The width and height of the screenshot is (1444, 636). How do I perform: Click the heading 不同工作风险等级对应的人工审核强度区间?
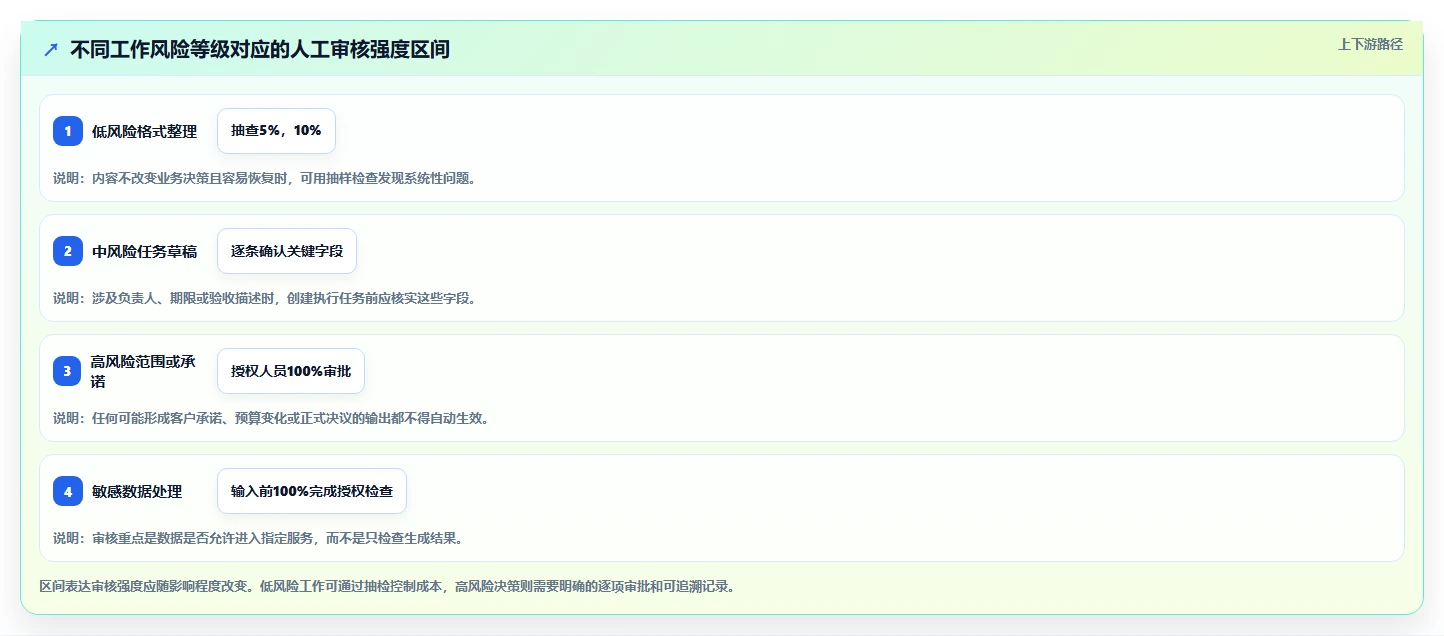[x=260, y=49]
